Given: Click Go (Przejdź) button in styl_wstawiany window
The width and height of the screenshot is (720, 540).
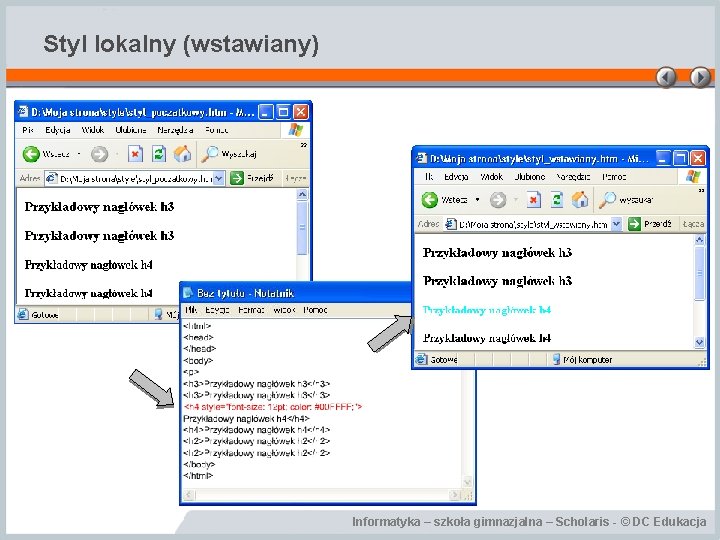Looking at the screenshot, I should click(x=650, y=224).
